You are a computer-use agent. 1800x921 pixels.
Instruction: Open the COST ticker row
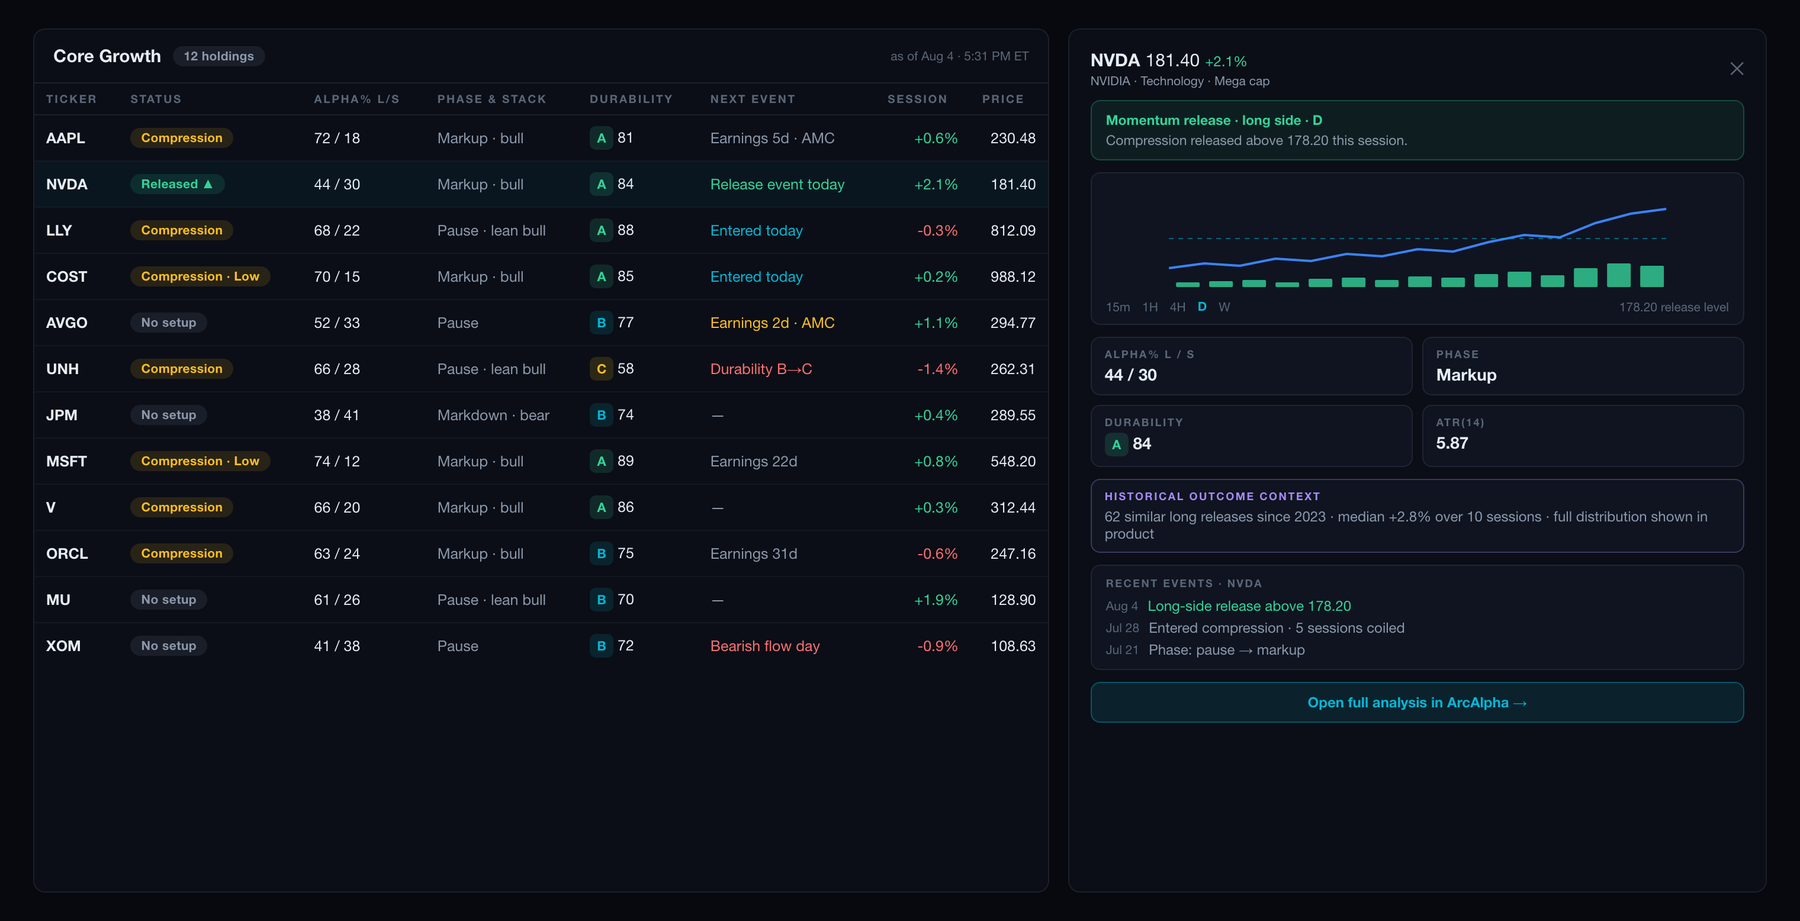(541, 276)
